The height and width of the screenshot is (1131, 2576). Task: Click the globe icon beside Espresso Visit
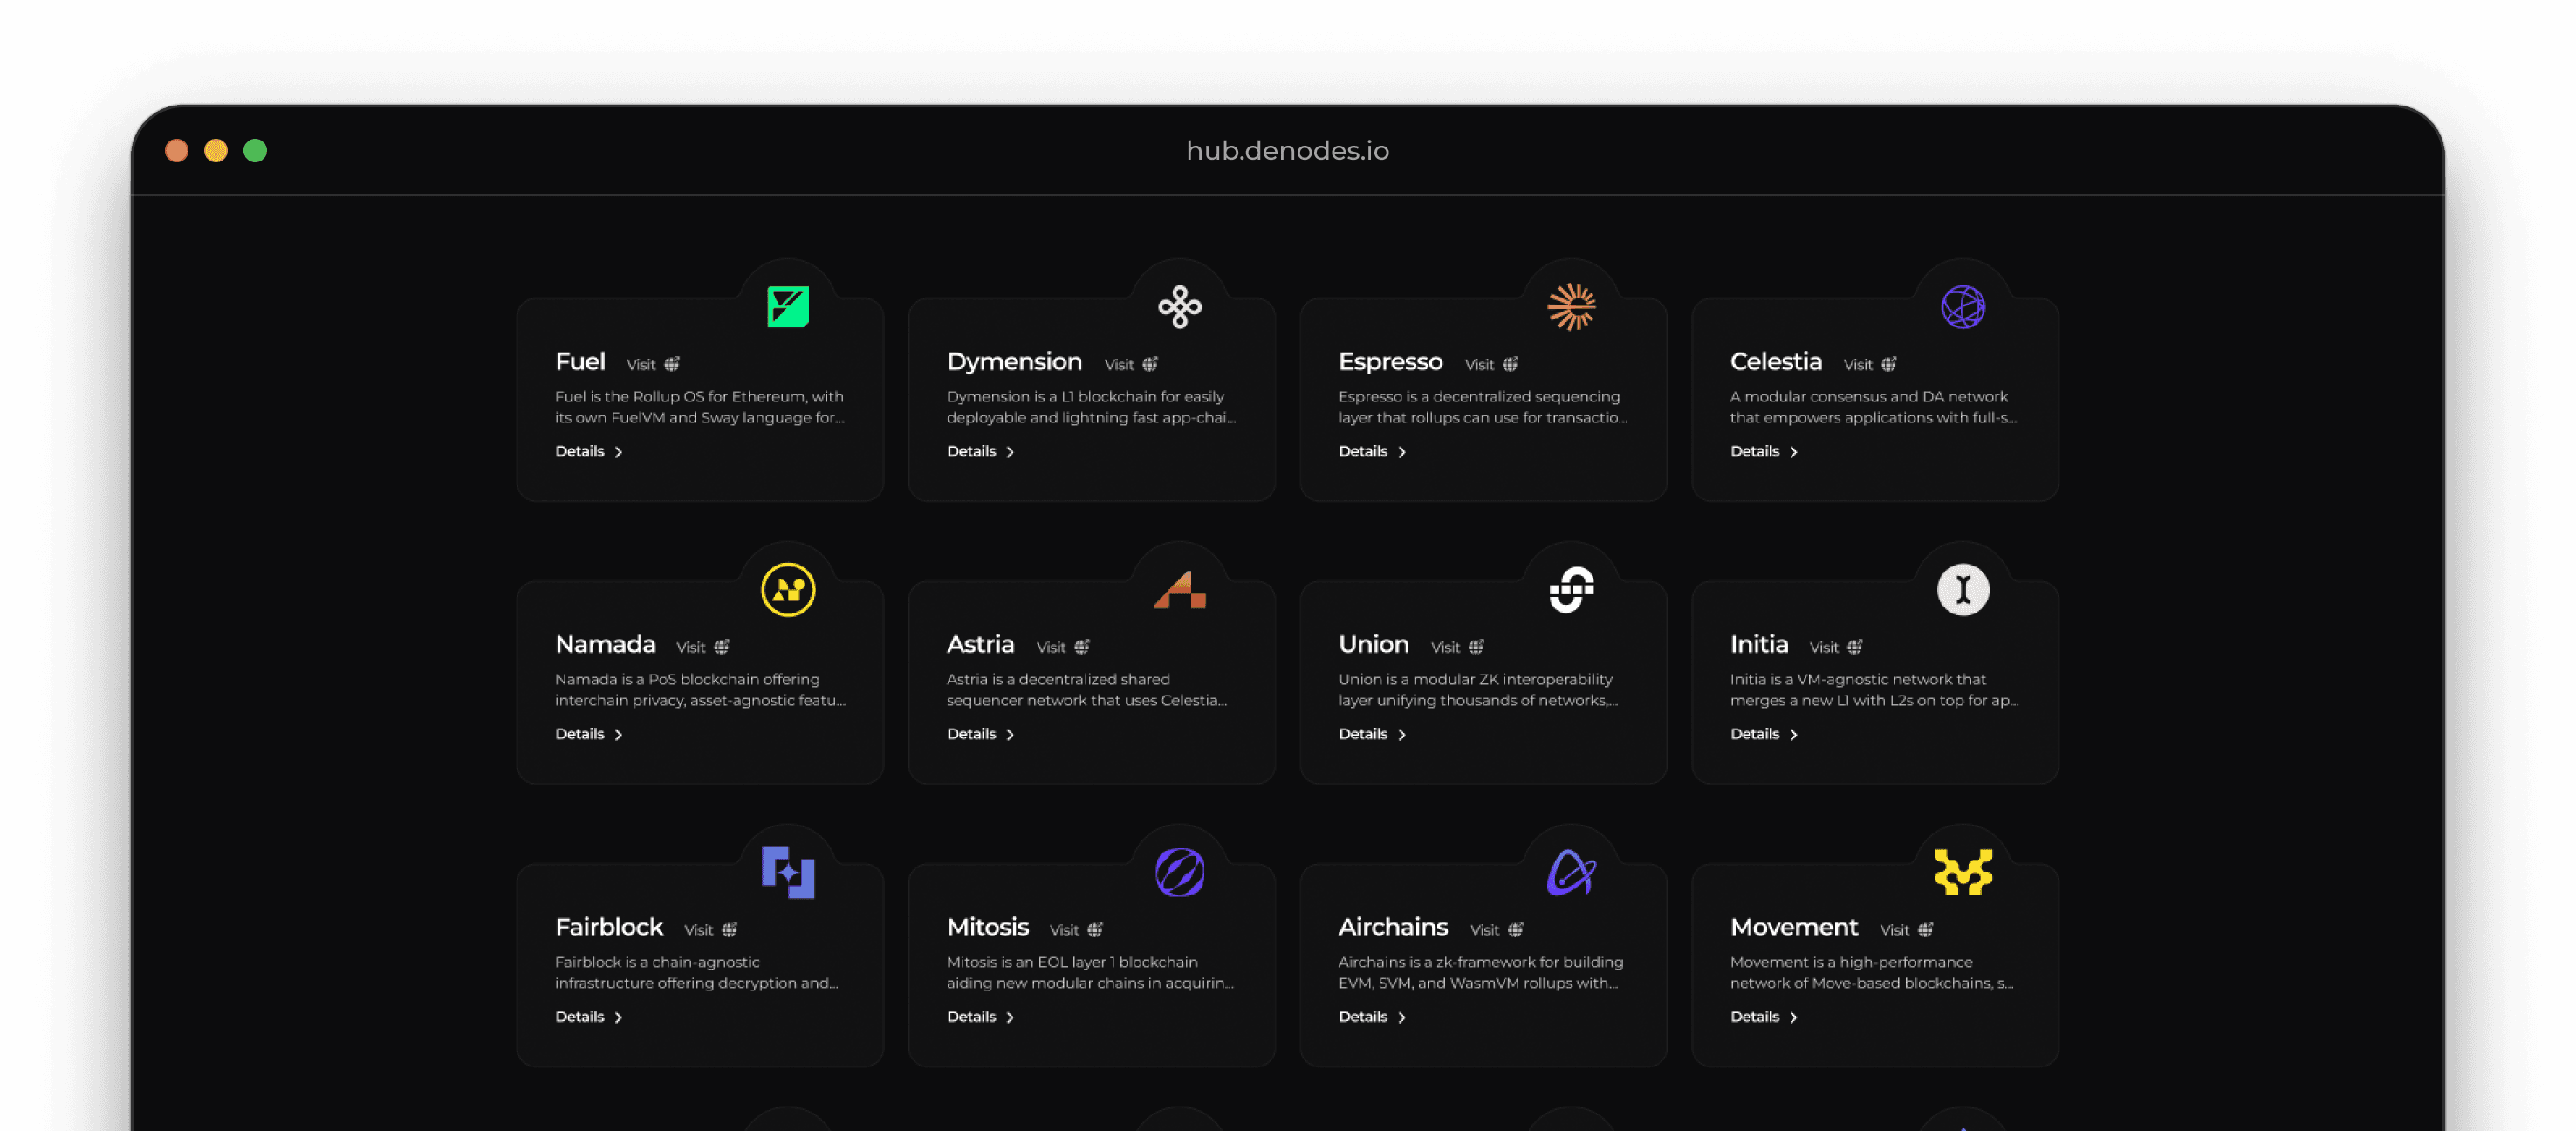1510,364
